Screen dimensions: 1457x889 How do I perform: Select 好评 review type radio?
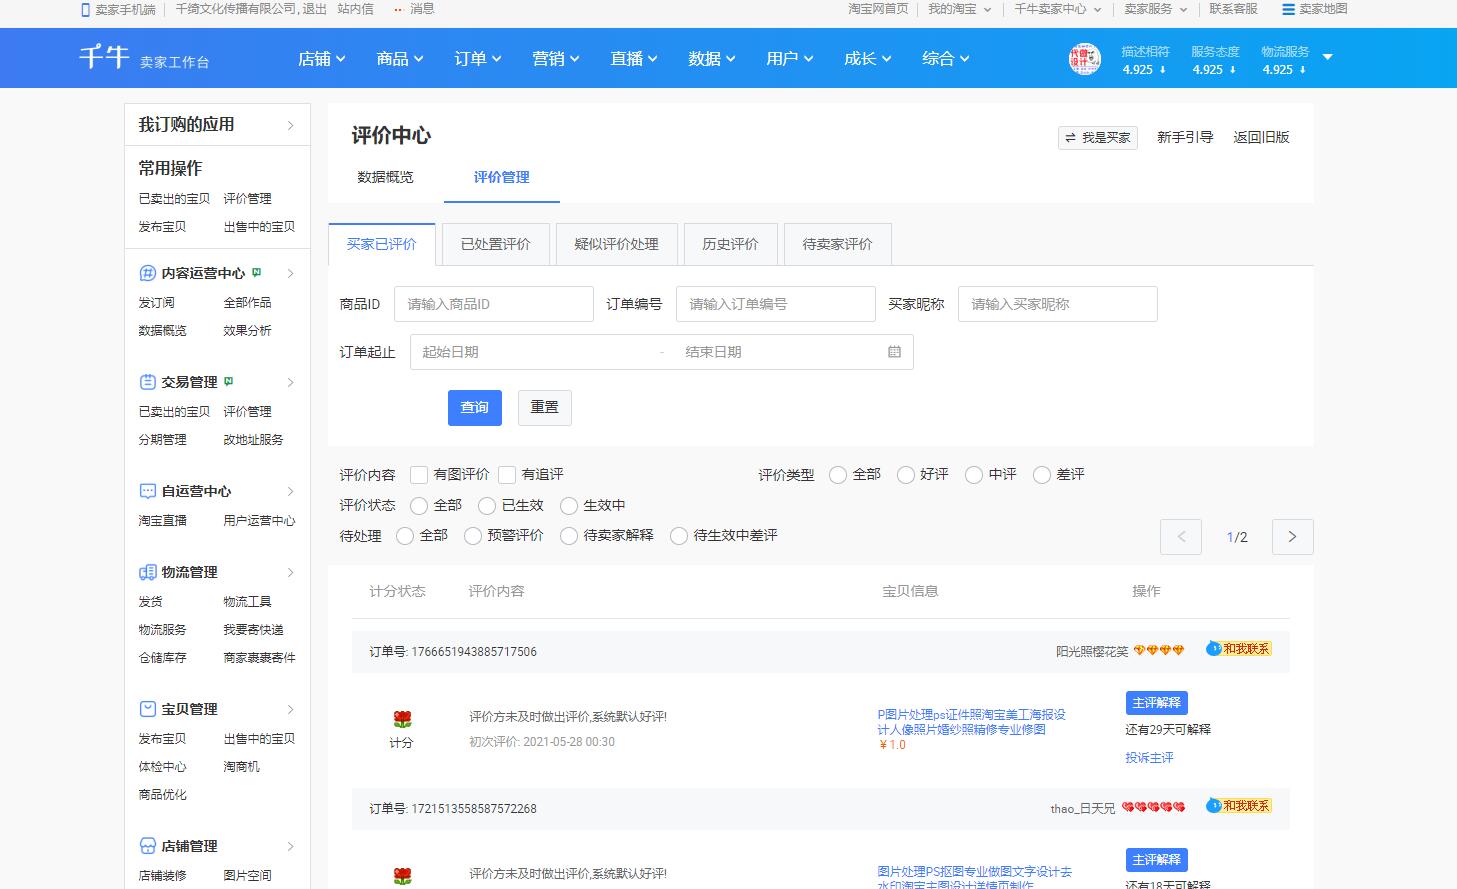tap(906, 475)
